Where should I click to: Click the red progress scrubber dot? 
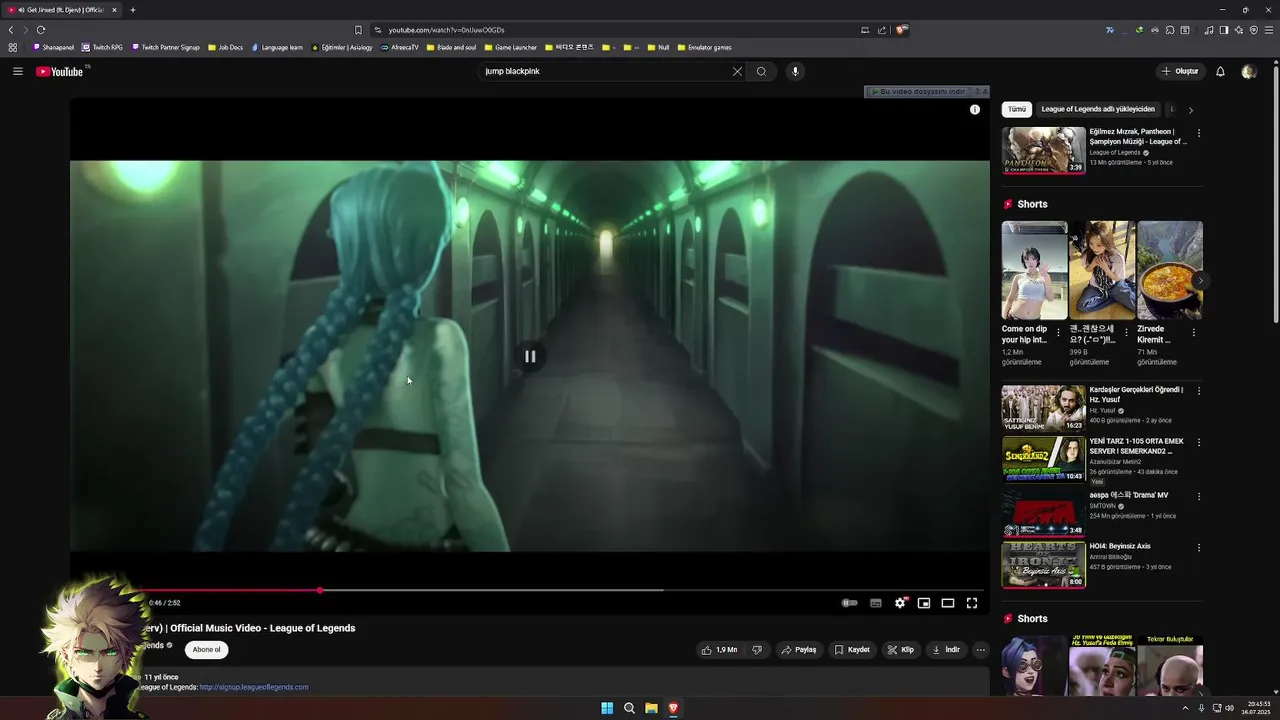[x=320, y=590]
